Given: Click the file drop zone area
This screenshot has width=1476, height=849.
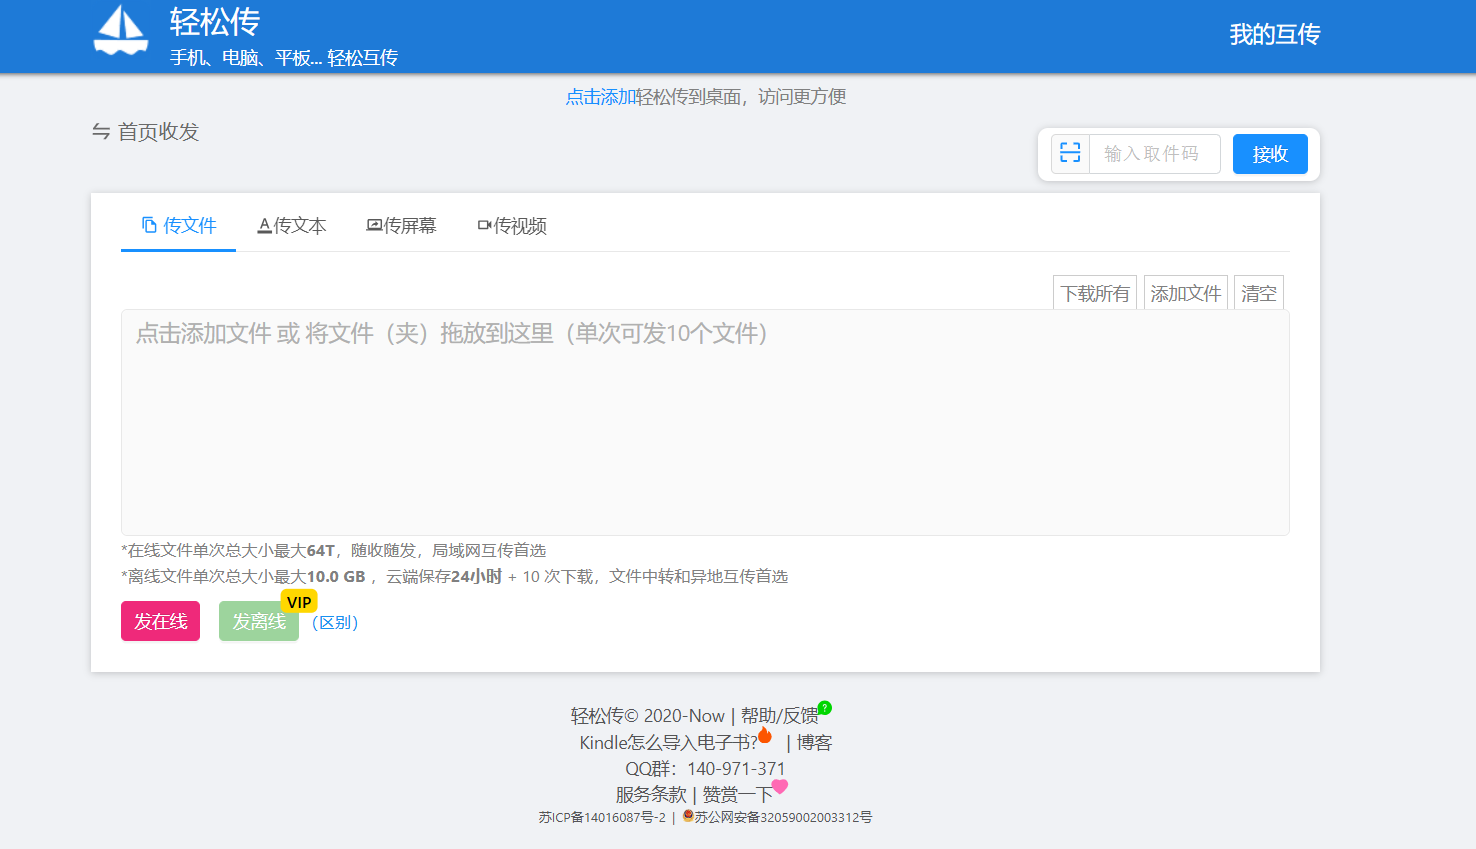Looking at the screenshot, I should [x=705, y=430].
